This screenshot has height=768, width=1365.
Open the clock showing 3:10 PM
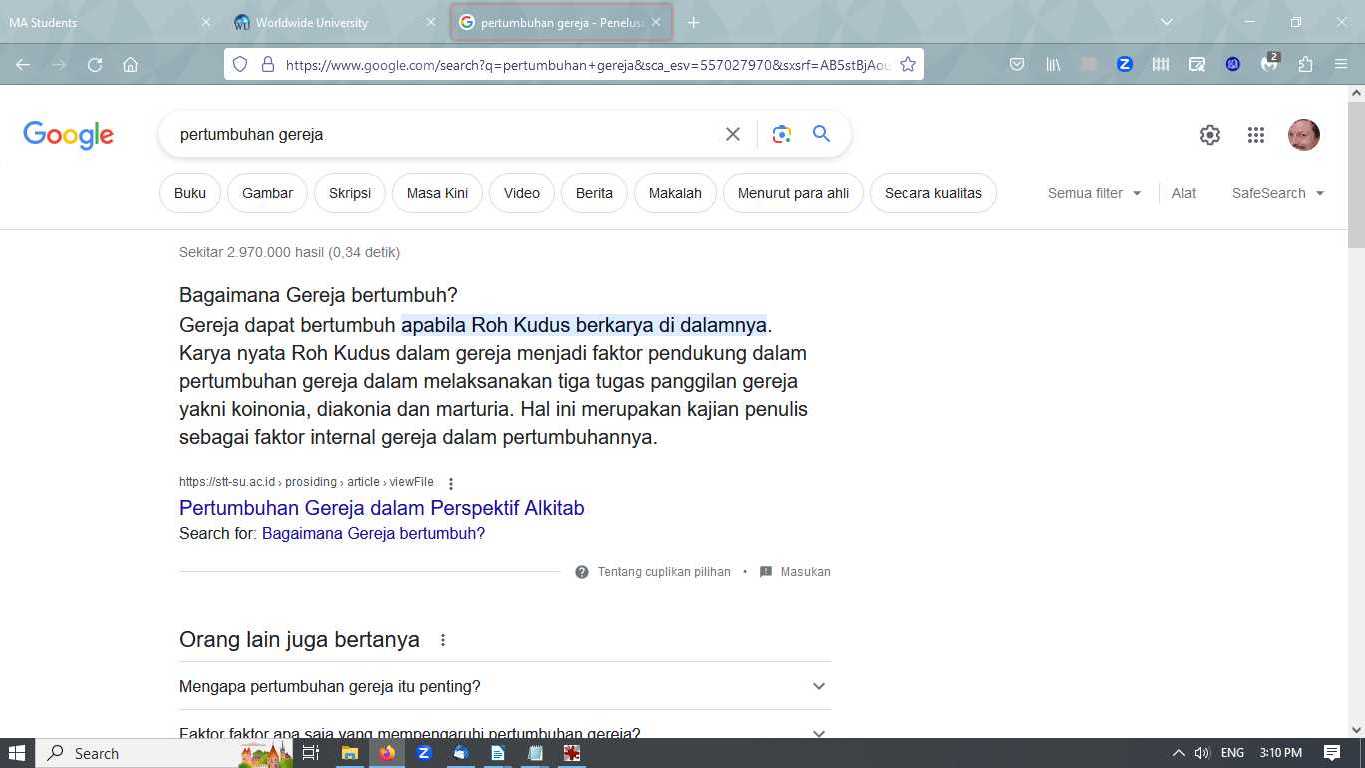(x=1281, y=753)
